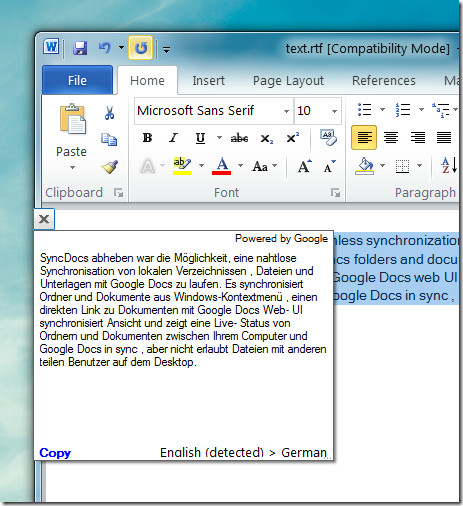Click the Paste clipboard icon
Image resolution: width=463 pixels, height=506 pixels.
click(72, 119)
